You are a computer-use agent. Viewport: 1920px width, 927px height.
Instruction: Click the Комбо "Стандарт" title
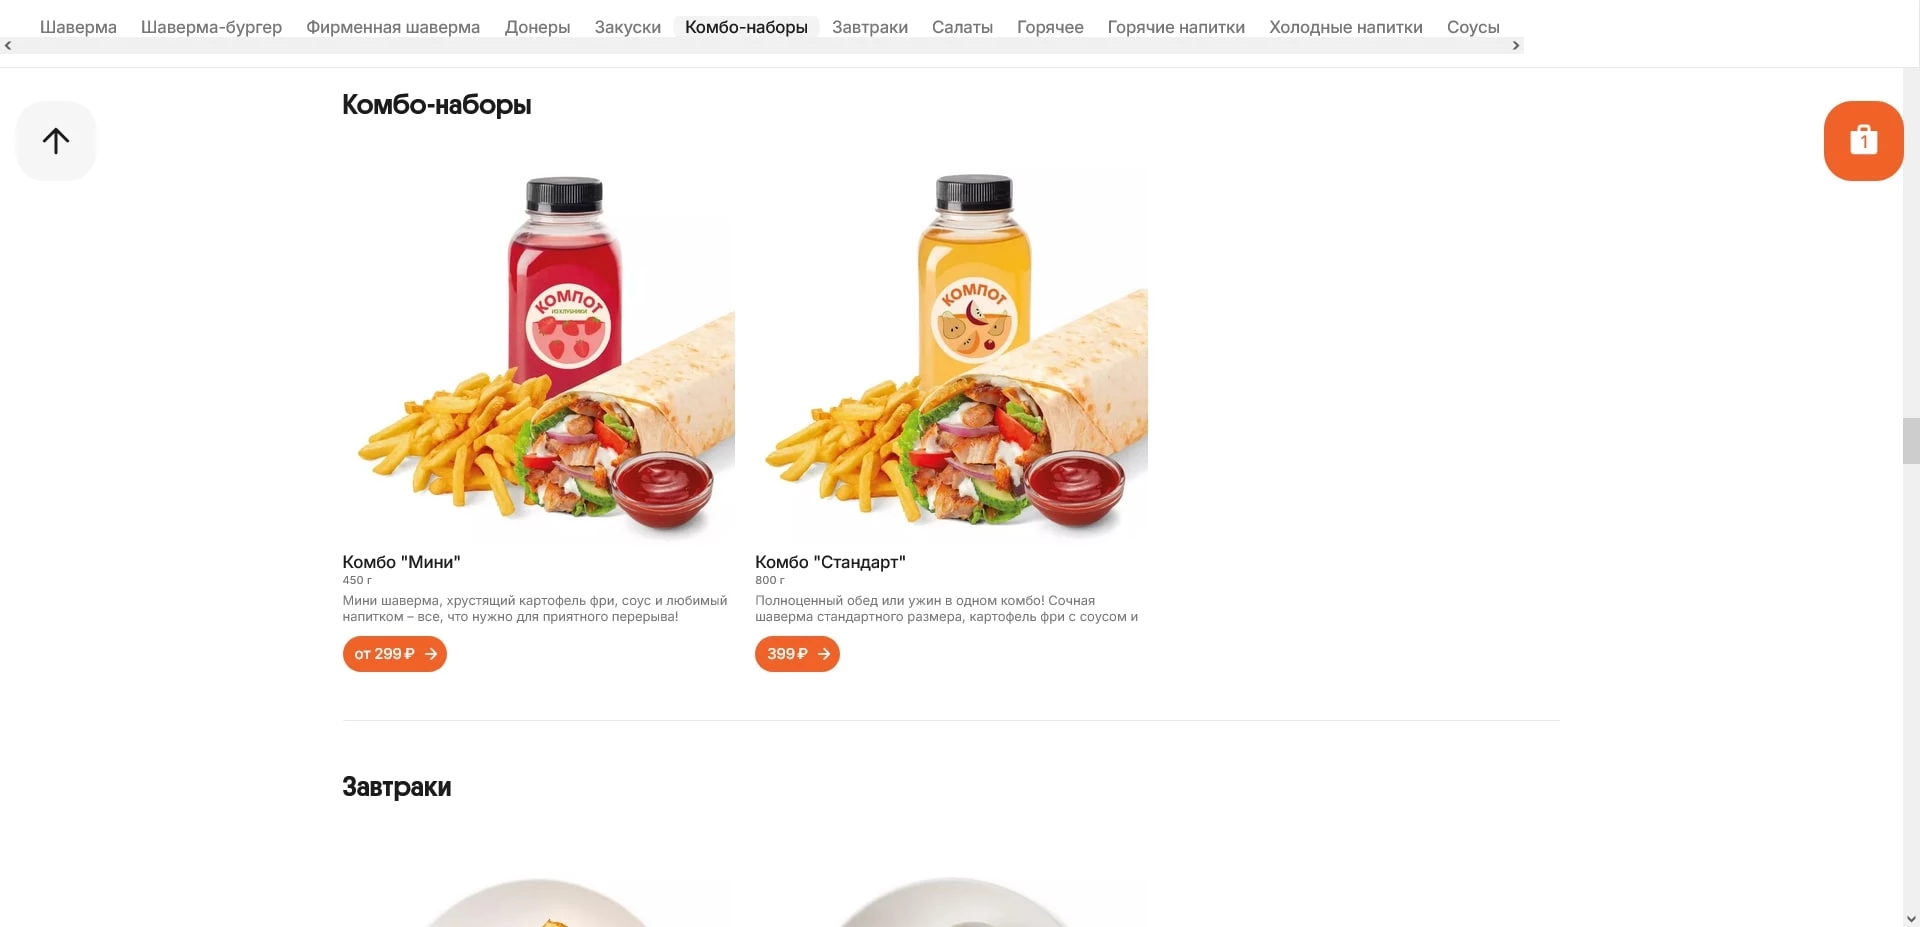coord(830,562)
